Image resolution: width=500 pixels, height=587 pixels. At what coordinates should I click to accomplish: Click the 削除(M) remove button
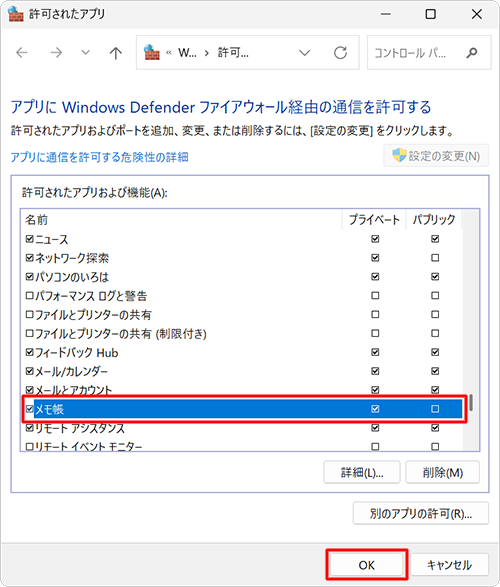click(x=443, y=472)
